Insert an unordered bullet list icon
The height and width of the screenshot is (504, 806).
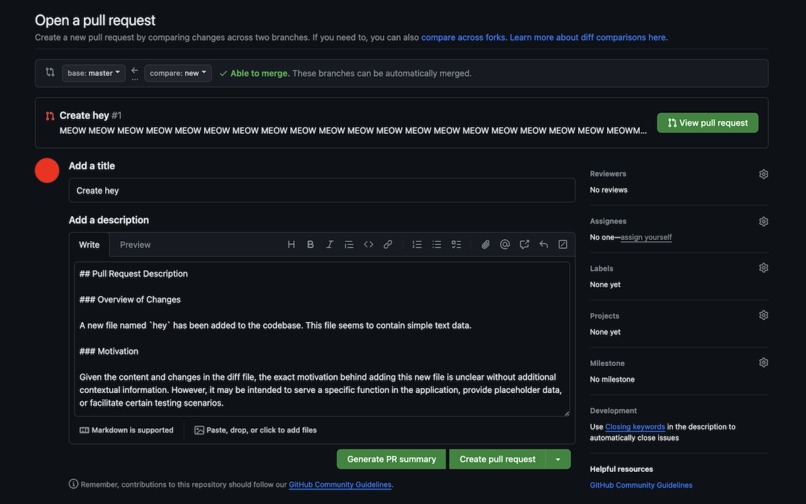(x=436, y=244)
